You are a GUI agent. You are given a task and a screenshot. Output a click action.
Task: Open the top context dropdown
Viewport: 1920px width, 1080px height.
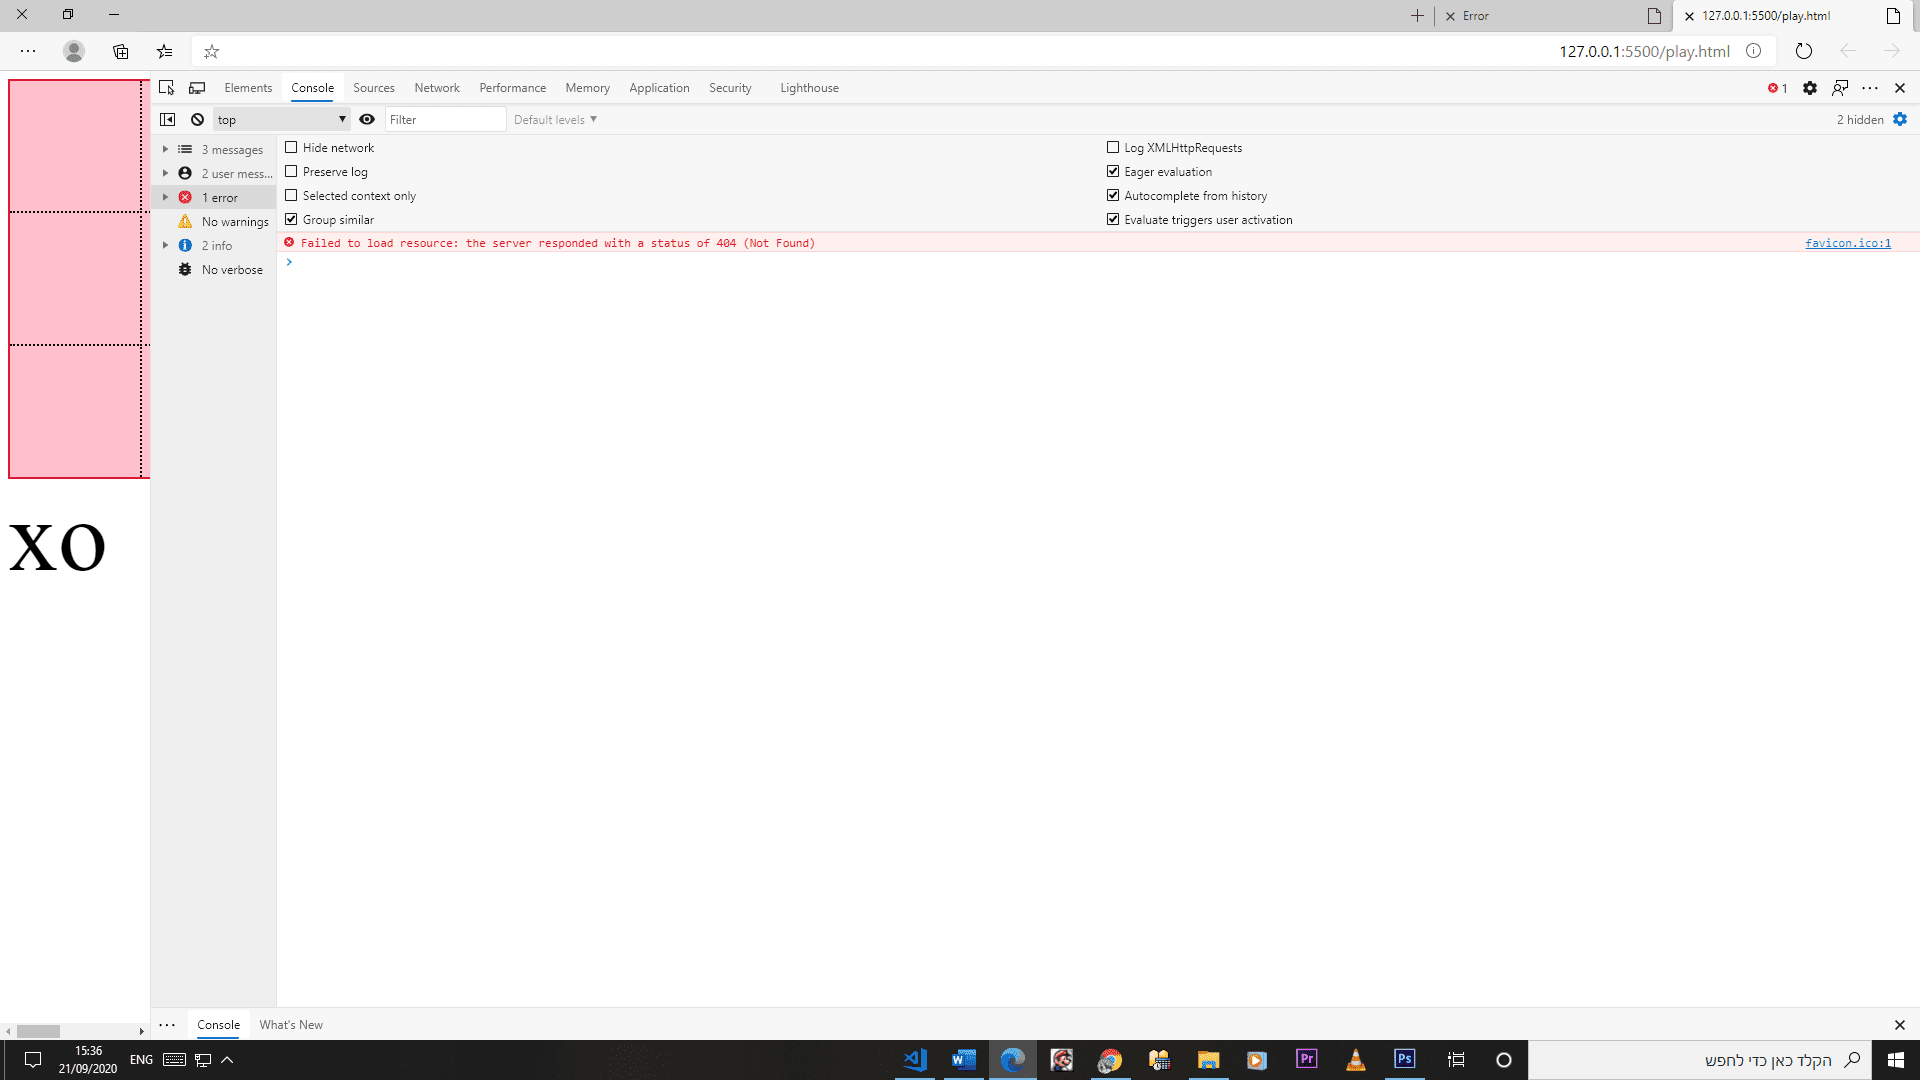click(x=281, y=120)
